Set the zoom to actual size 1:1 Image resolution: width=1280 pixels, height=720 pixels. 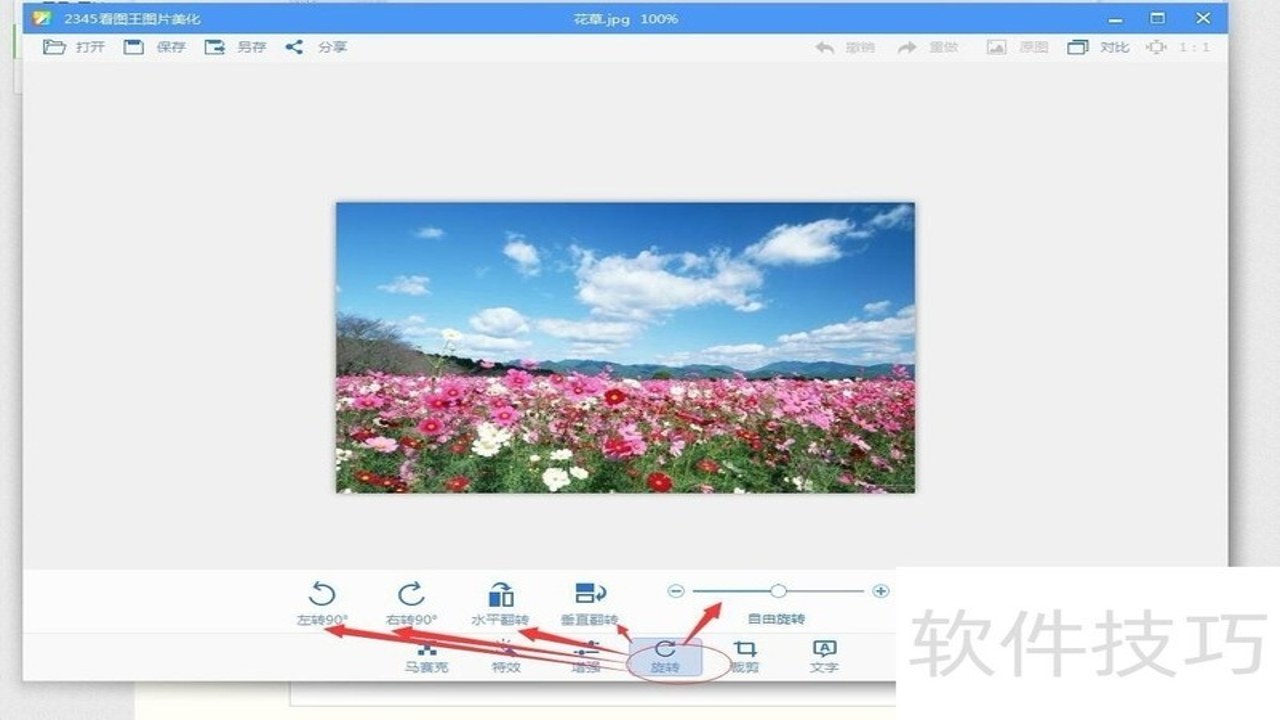pos(1178,47)
